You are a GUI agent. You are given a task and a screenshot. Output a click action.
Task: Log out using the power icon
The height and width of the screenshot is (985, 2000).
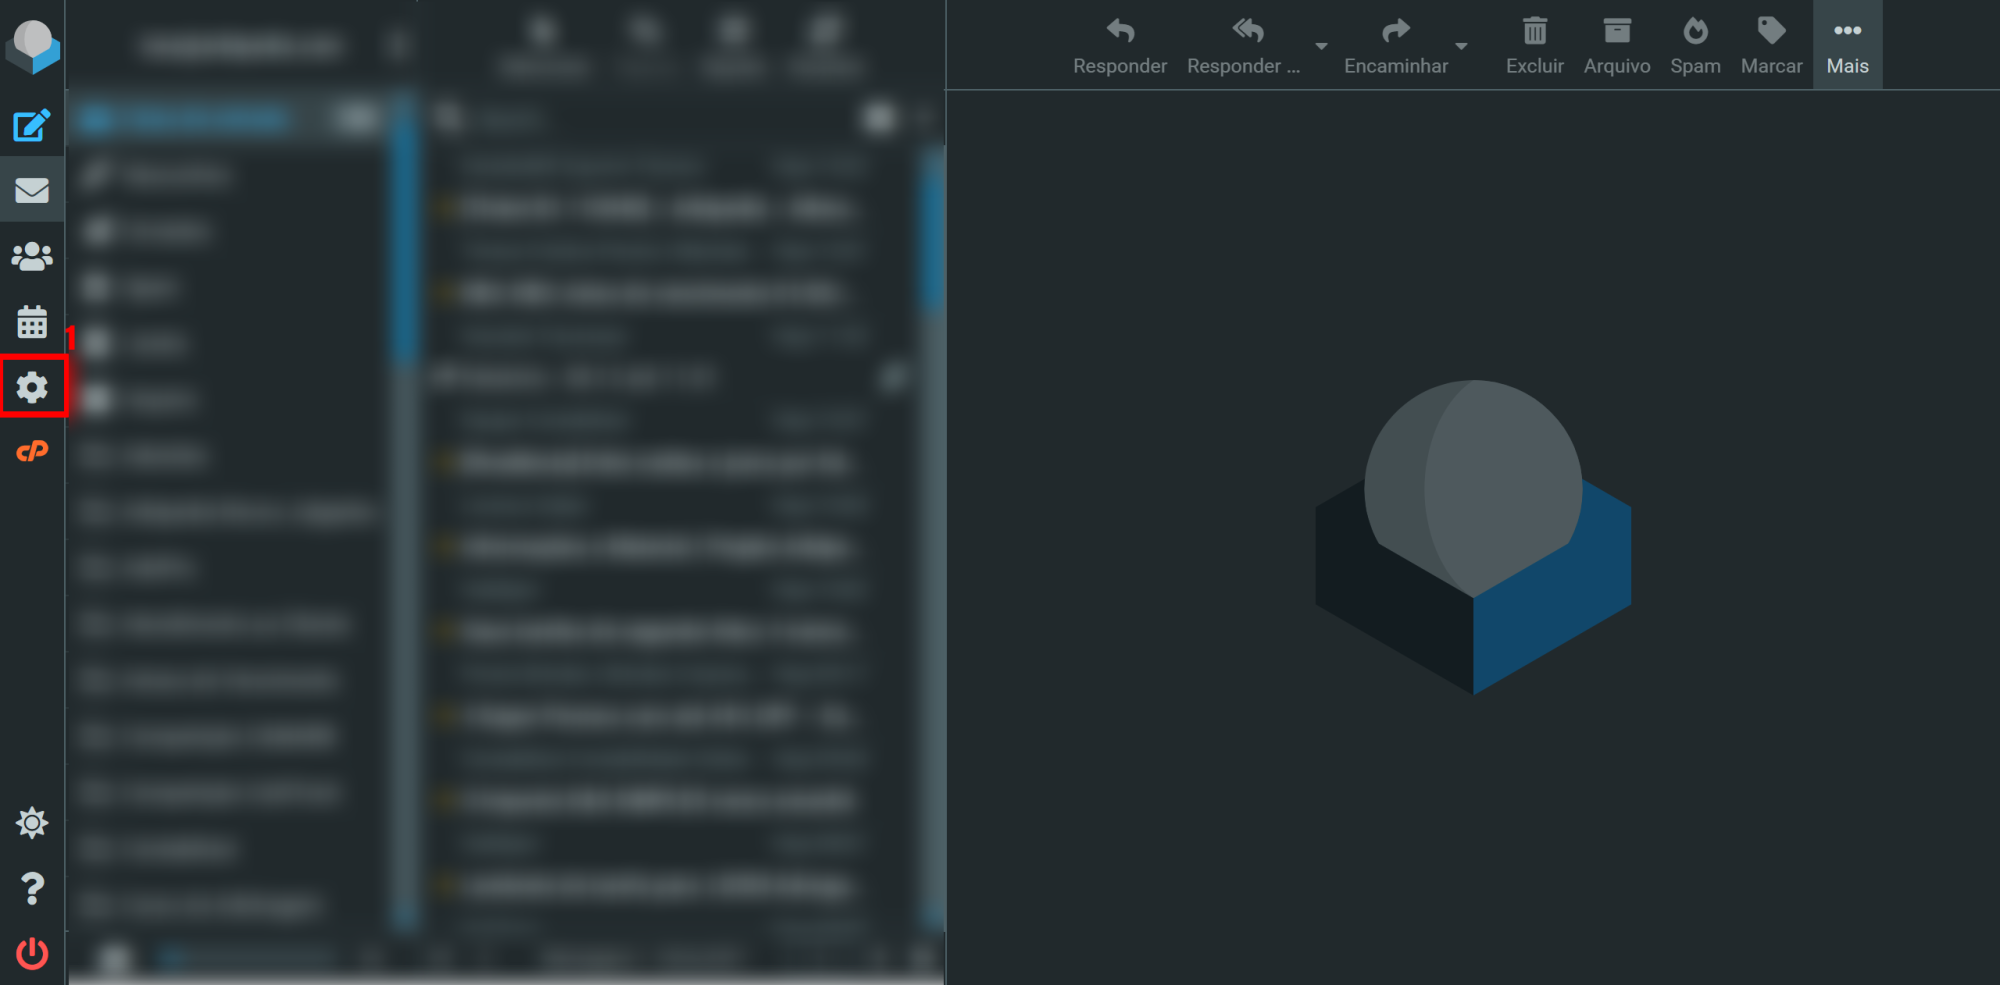[32, 953]
